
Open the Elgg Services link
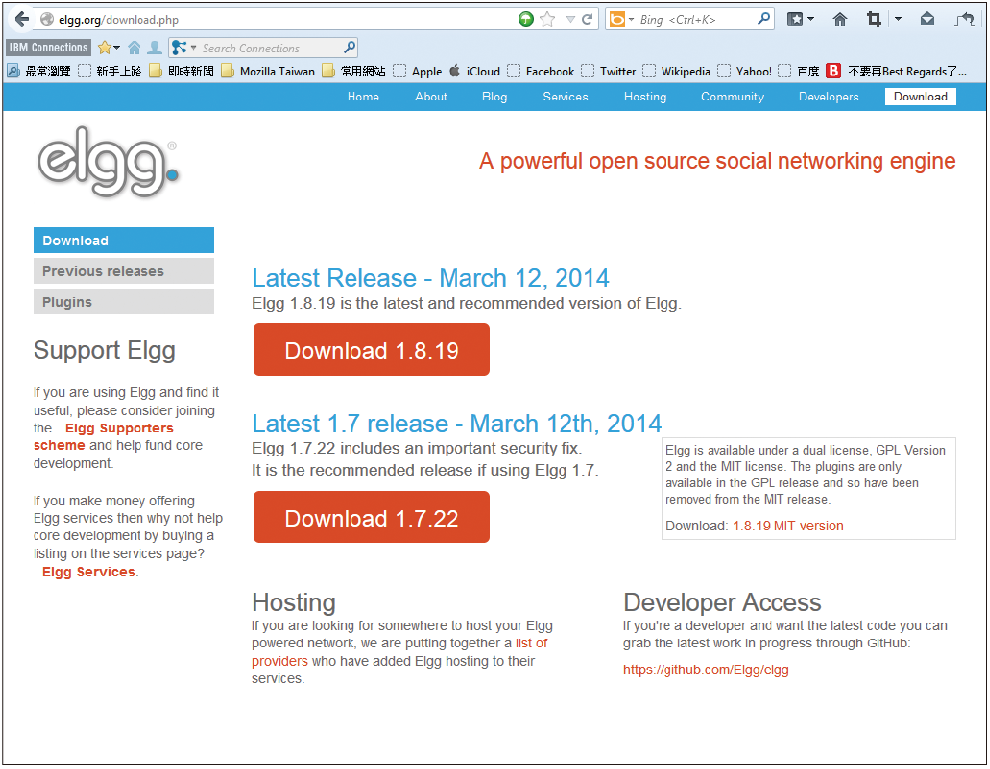88,572
